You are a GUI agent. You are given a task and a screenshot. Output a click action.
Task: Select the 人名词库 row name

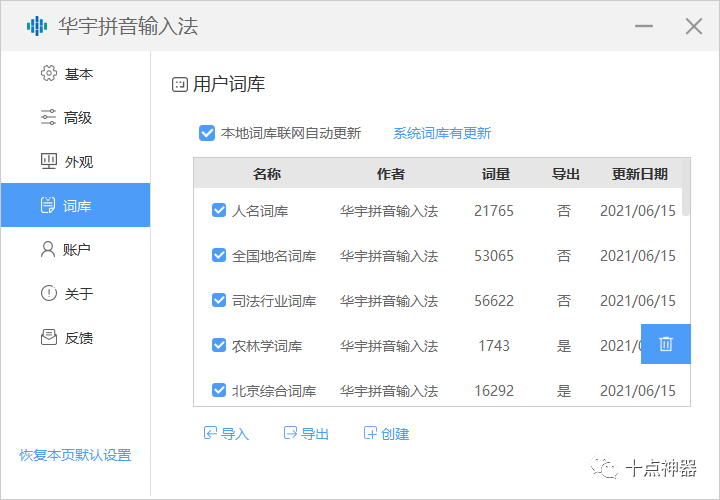[260, 211]
